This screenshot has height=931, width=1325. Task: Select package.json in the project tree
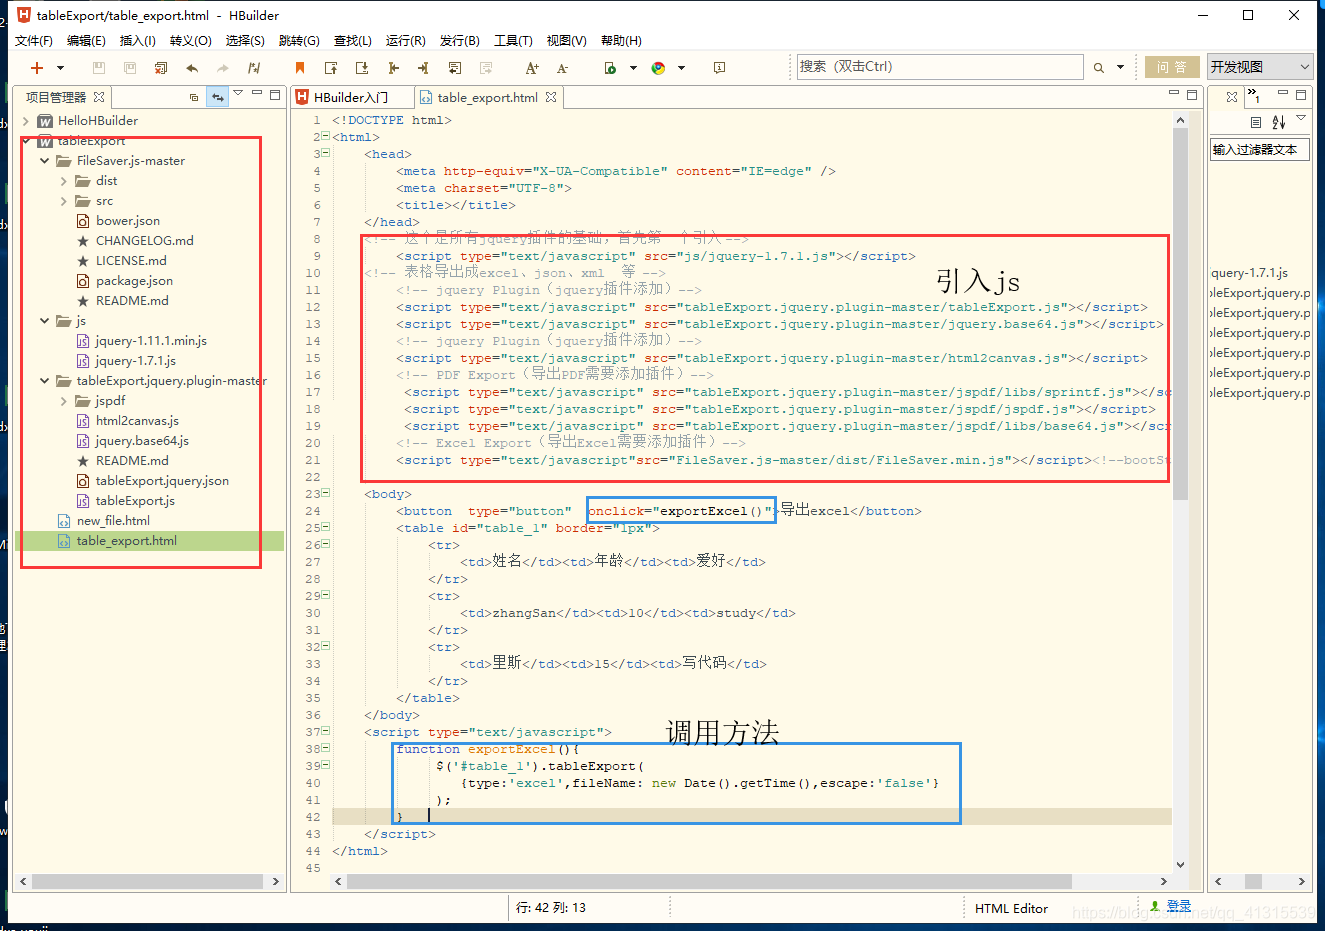(x=134, y=281)
